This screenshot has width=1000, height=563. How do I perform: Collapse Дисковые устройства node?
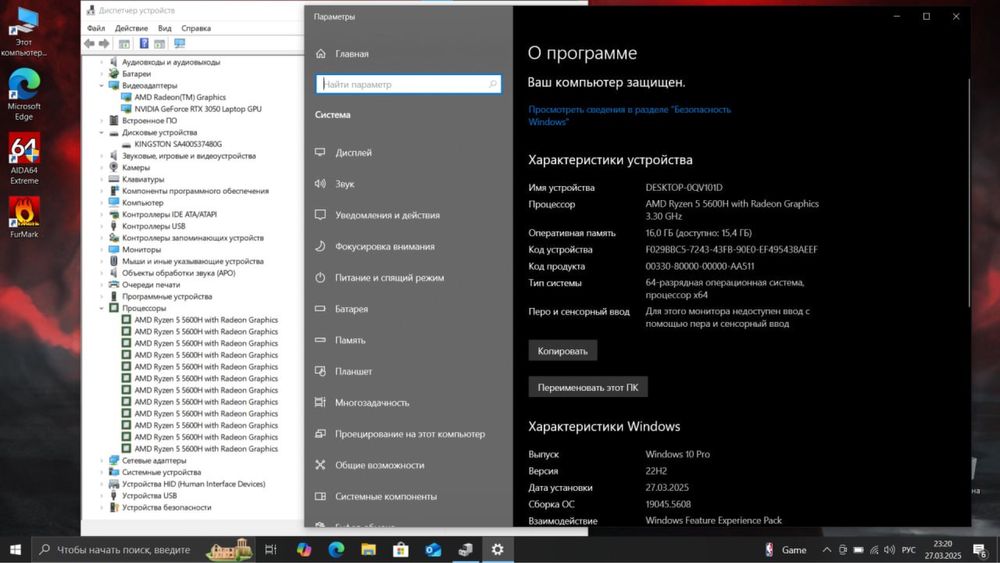(101, 133)
